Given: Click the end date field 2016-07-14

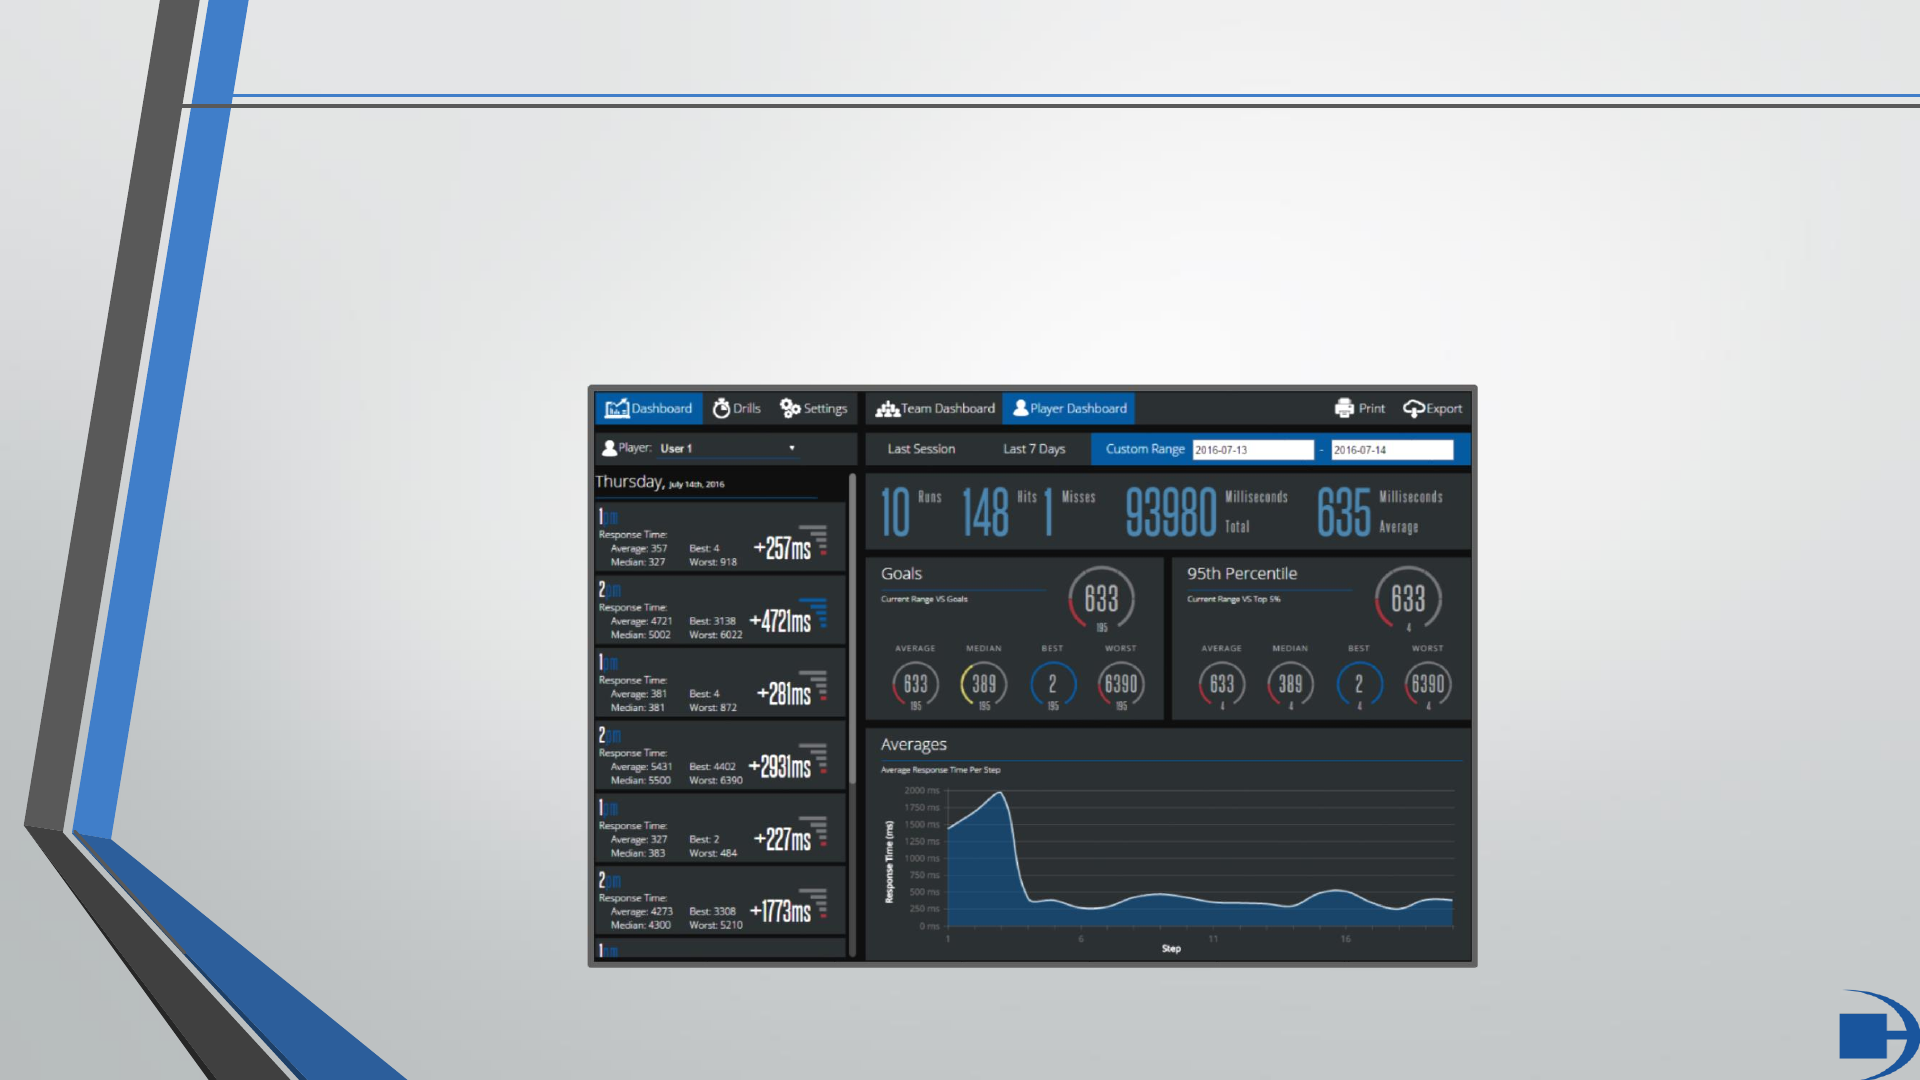Looking at the screenshot, I should pyautogui.click(x=1391, y=450).
